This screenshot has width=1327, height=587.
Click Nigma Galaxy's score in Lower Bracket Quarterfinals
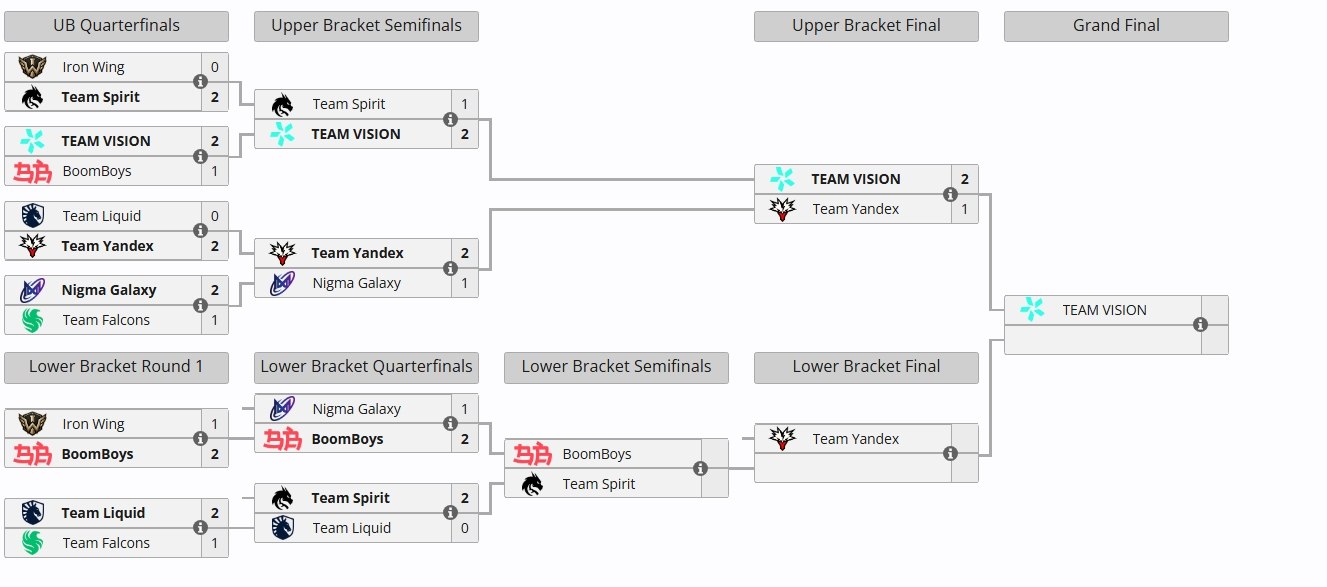click(465, 409)
